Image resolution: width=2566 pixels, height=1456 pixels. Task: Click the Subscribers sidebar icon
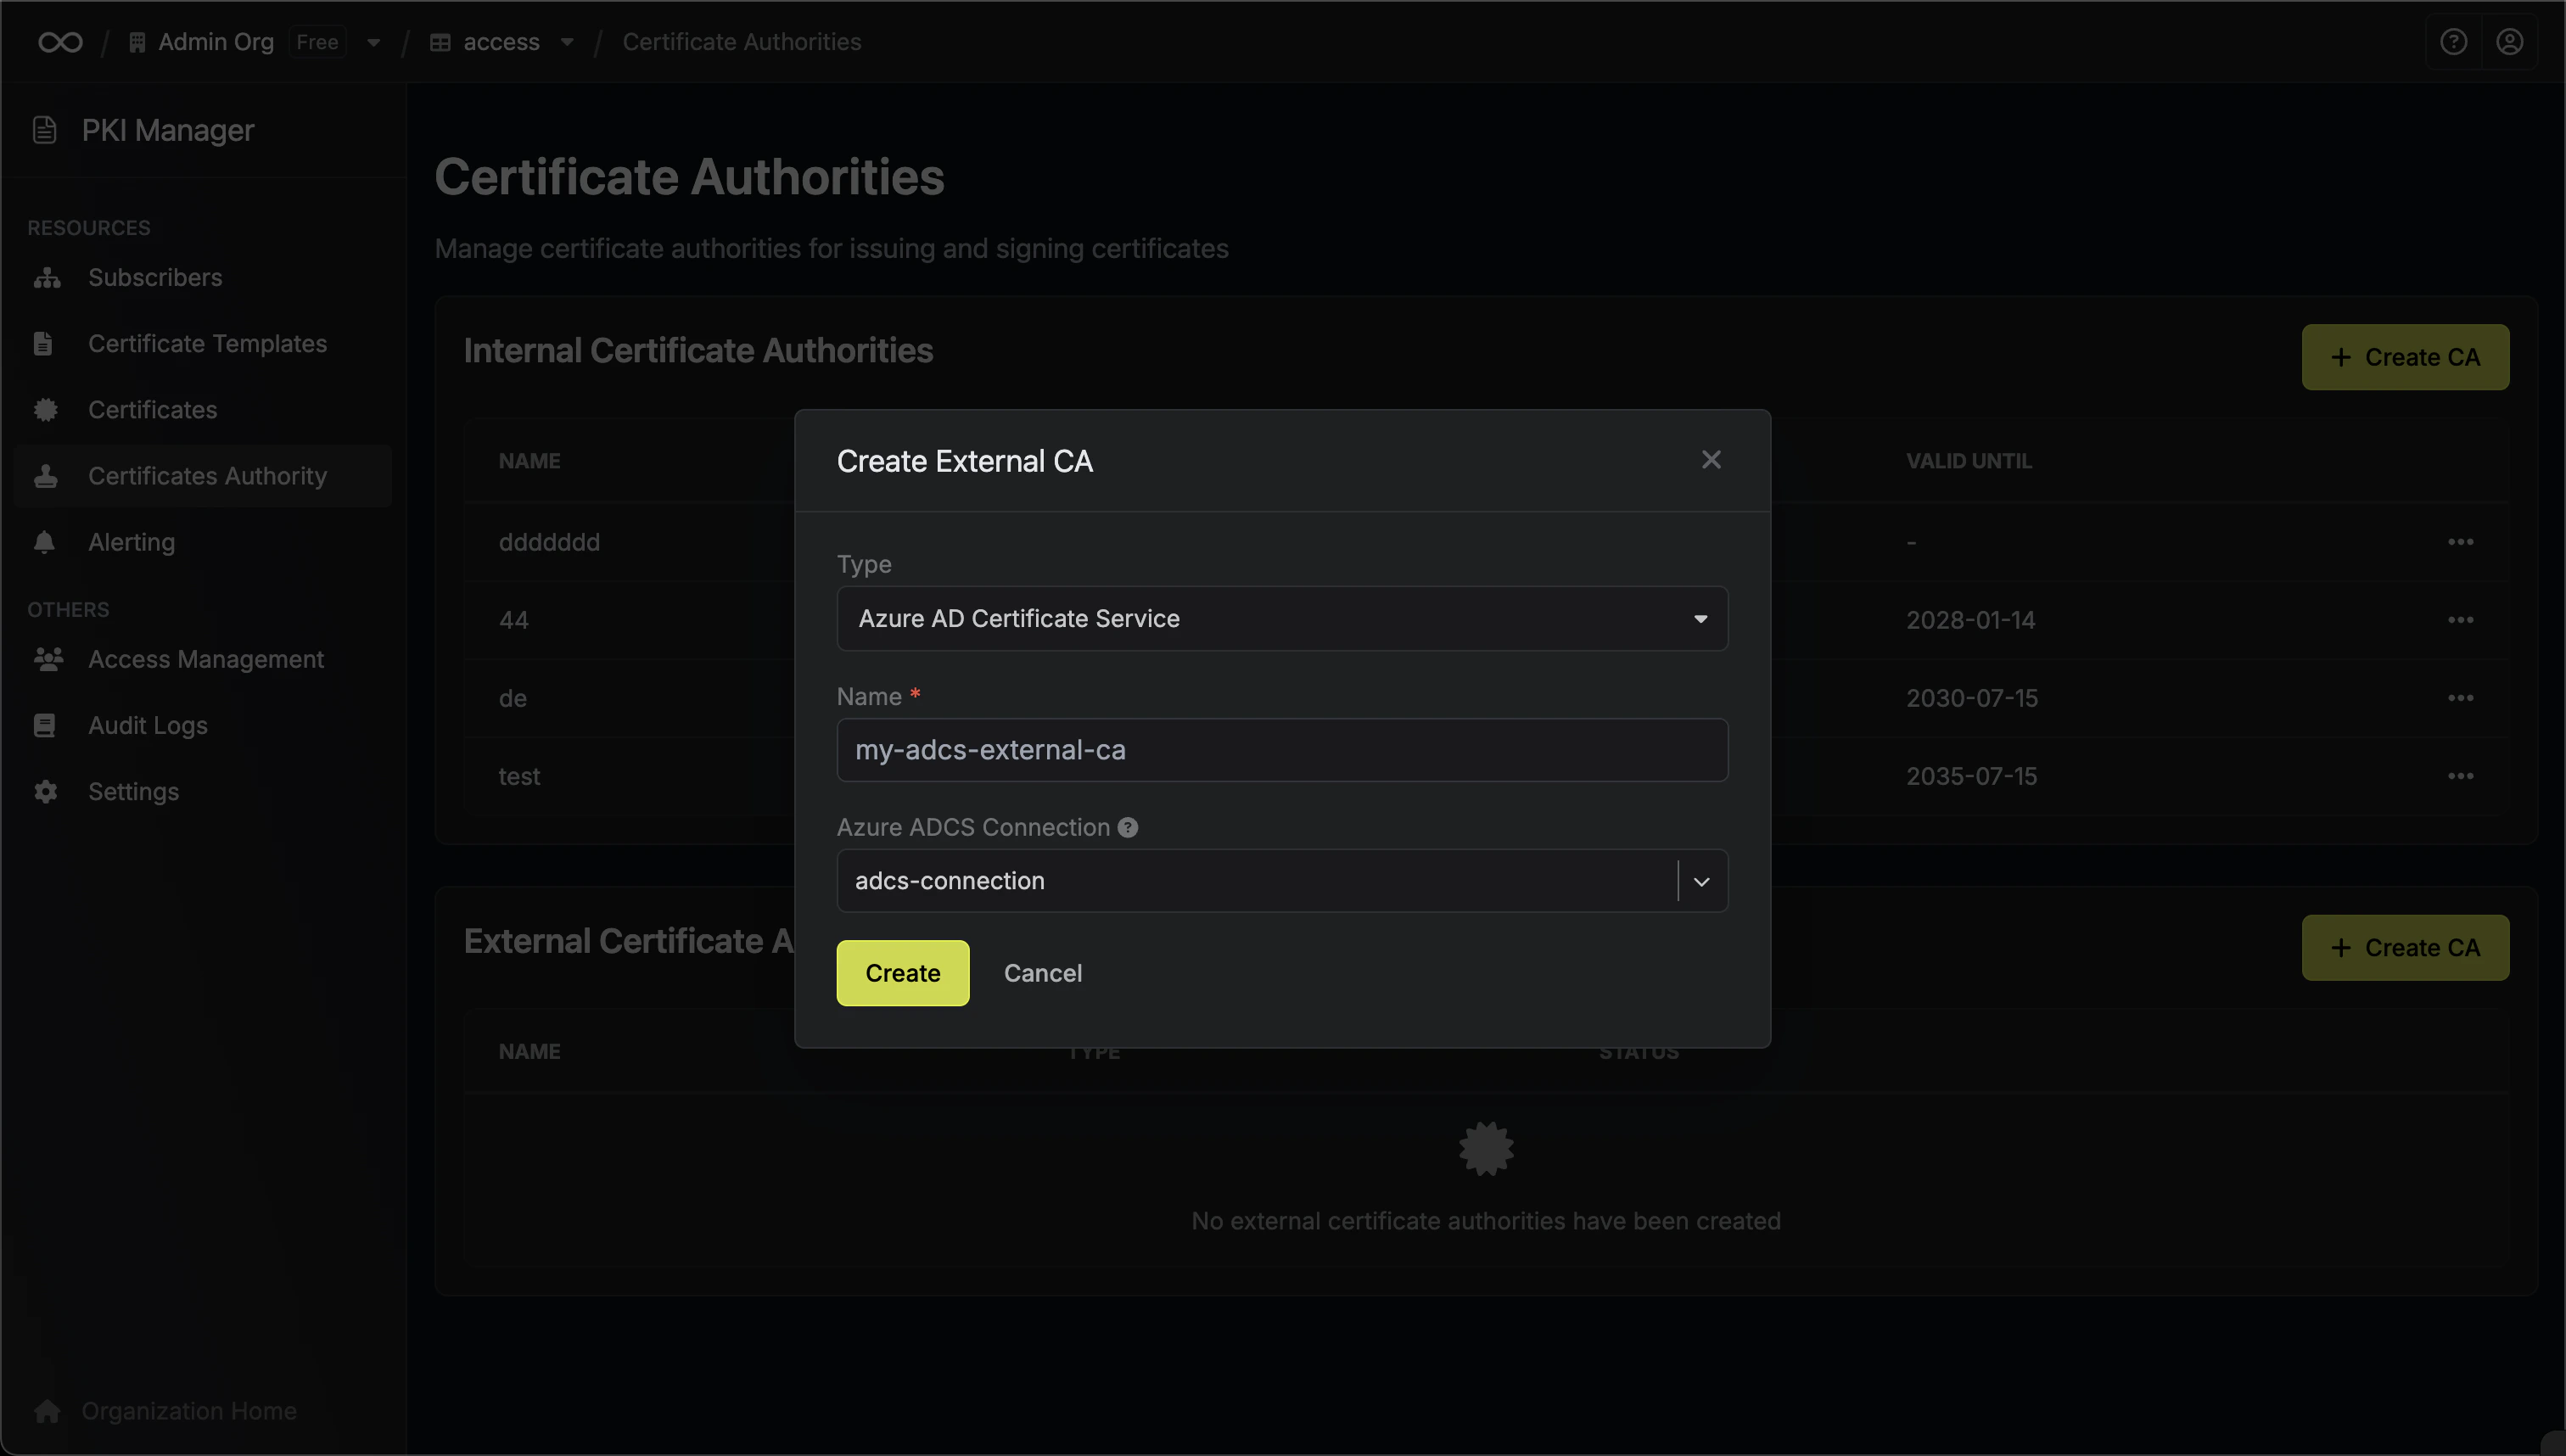(x=46, y=278)
